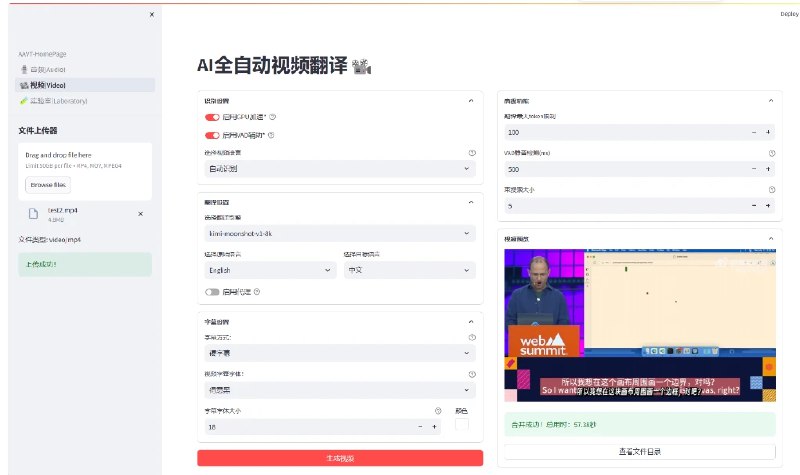This screenshot has width=800, height=475.
Task: Click the test2.mp4 file name
Action: click(62, 210)
